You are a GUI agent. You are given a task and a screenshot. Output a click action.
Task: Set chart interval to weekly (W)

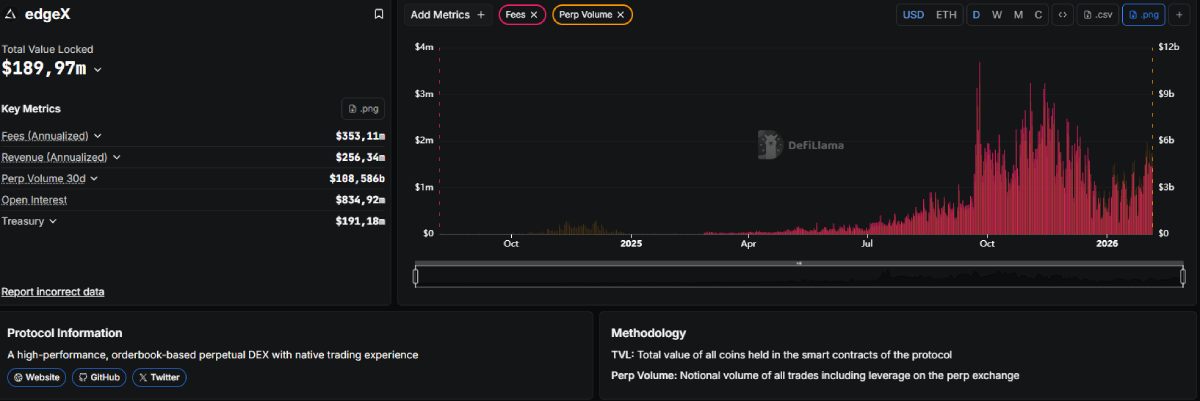coord(996,15)
